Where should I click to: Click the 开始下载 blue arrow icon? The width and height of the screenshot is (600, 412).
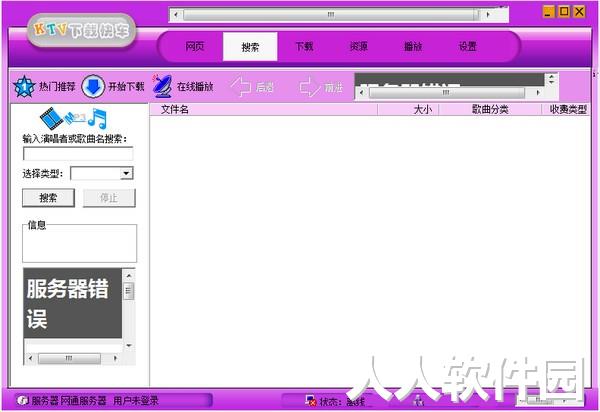[93, 86]
